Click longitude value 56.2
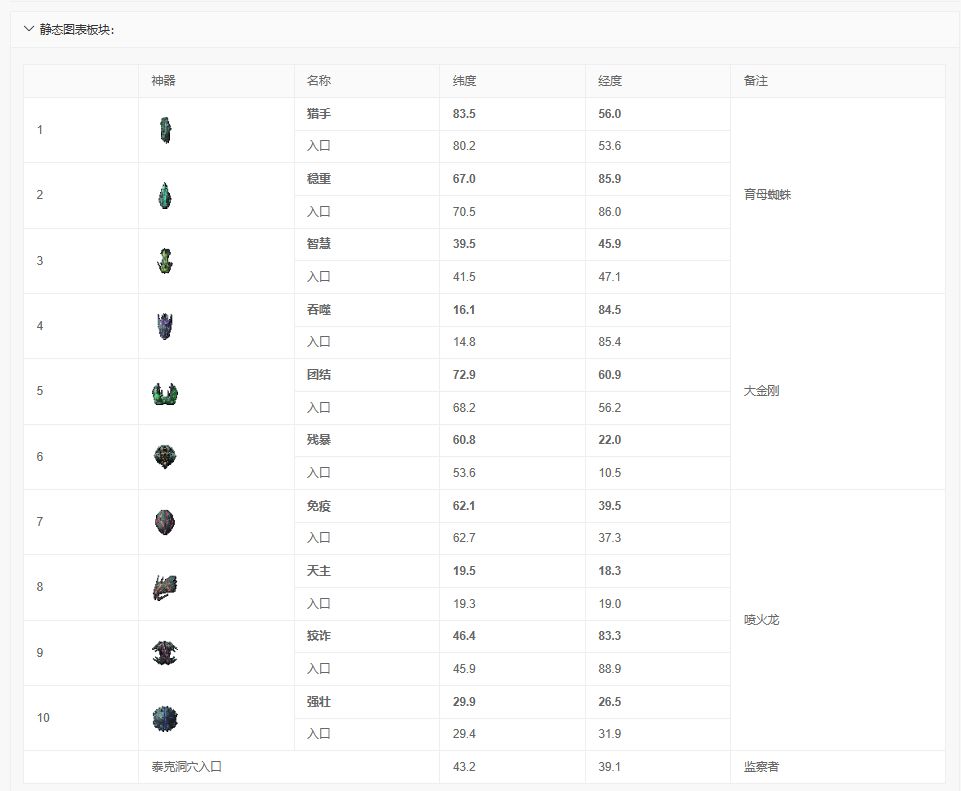The width and height of the screenshot is (961, 791). click(x=609, y=408)
